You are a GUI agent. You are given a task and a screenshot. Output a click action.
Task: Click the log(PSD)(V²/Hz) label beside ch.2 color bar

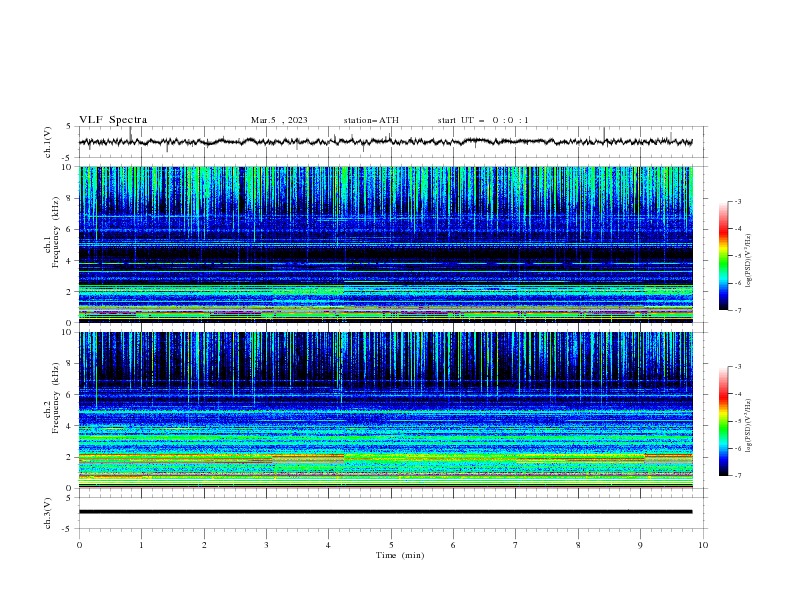tap(749, 425)
